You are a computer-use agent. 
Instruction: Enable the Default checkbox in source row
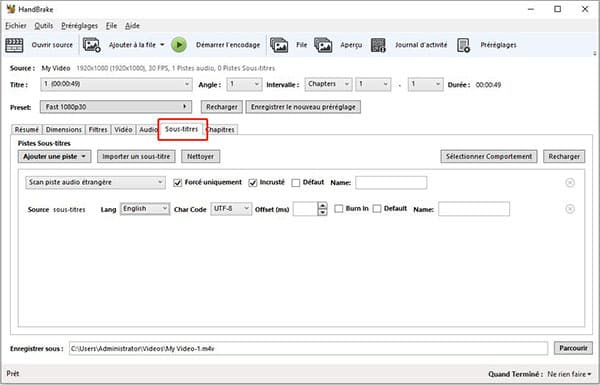377,209
